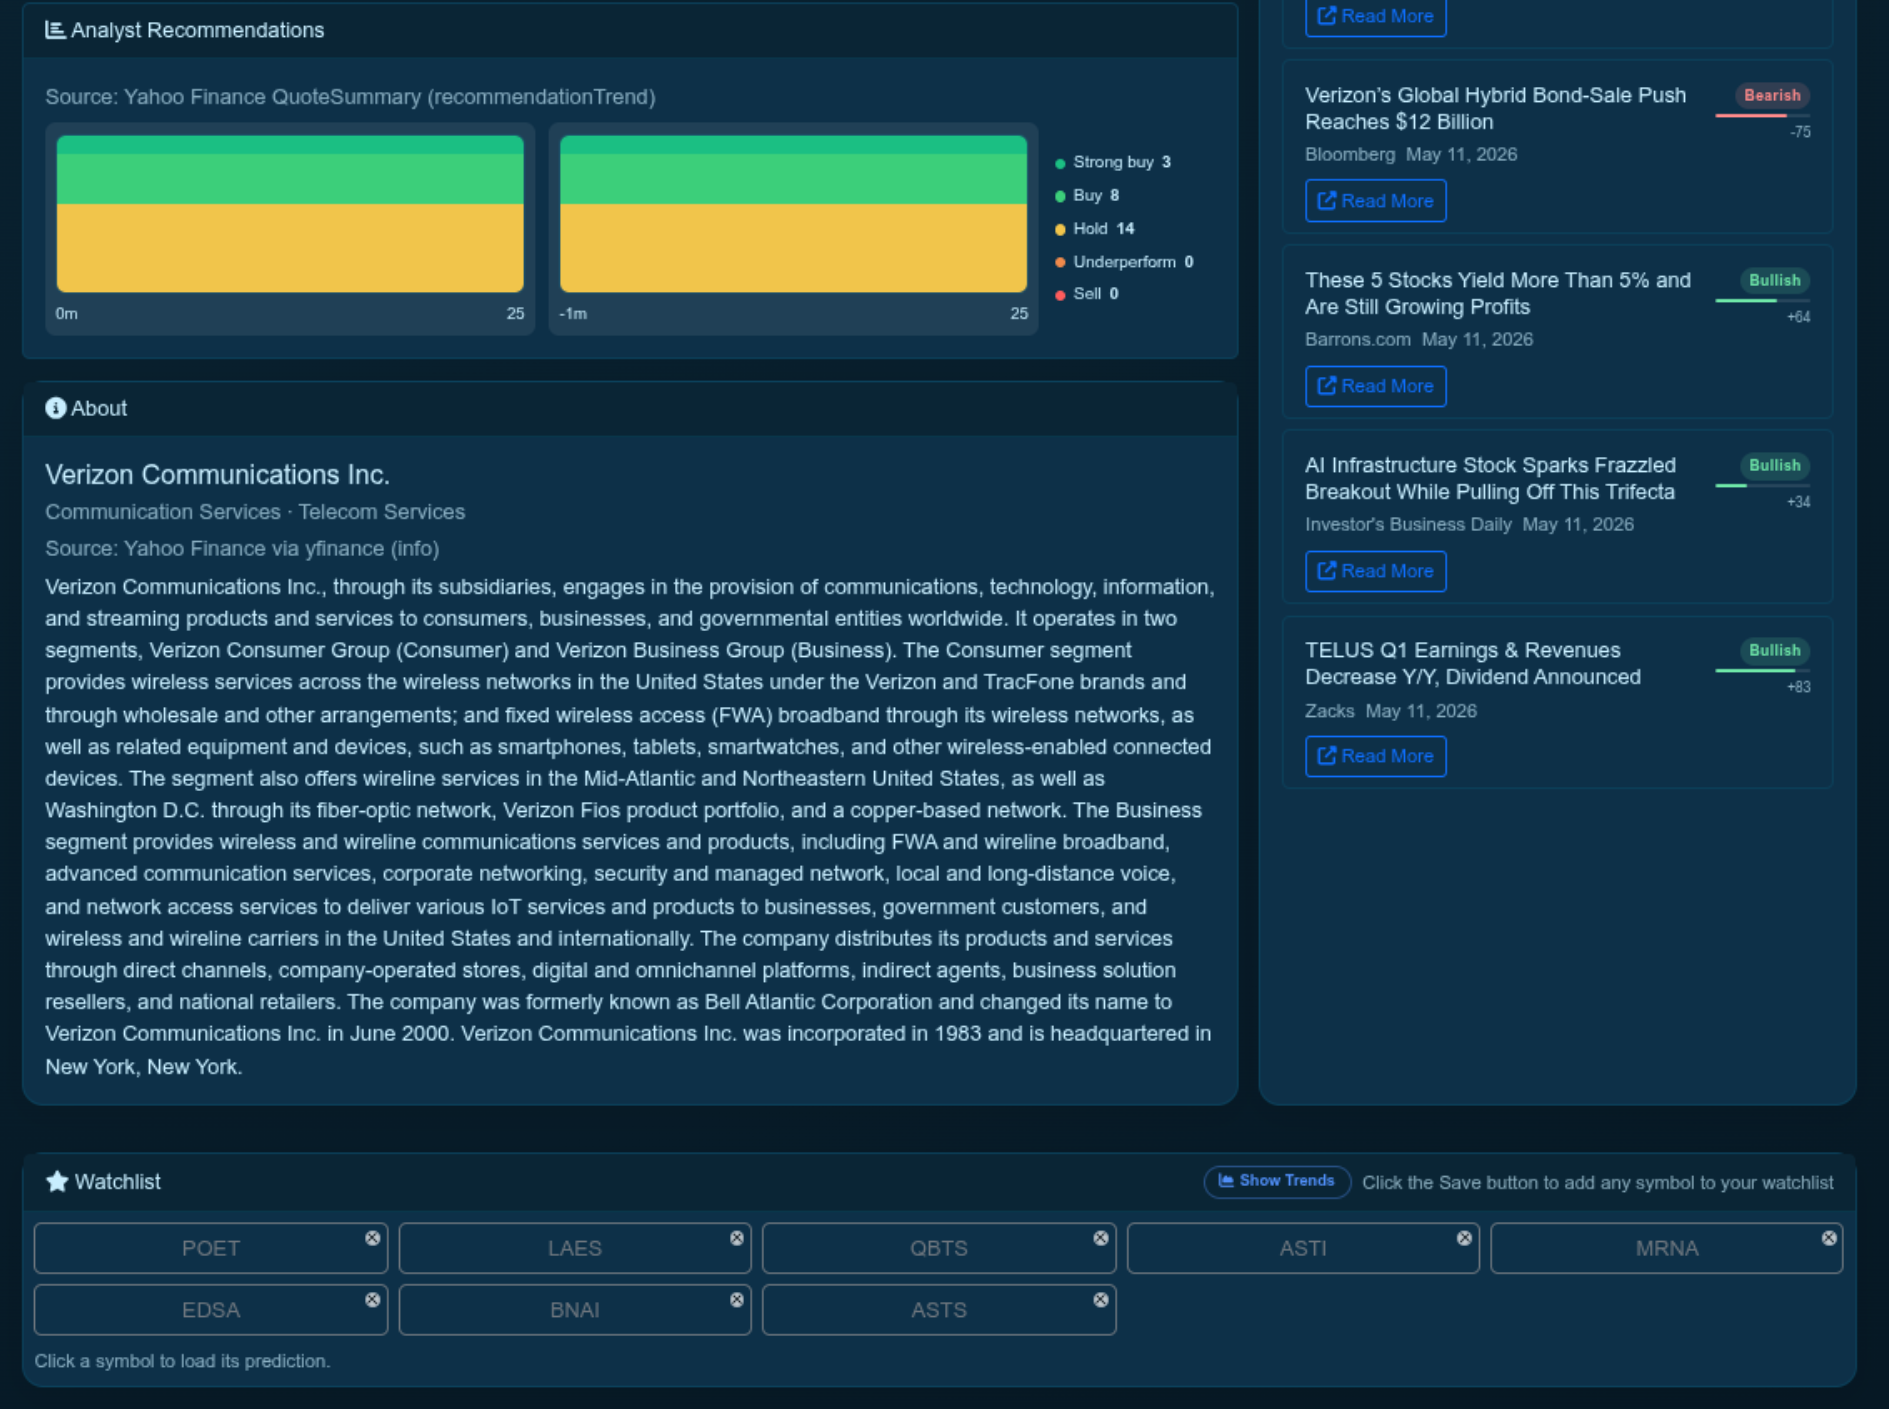
Task: Open Read More for AI Infrastructure Stock article
Action: point(1375,571)
